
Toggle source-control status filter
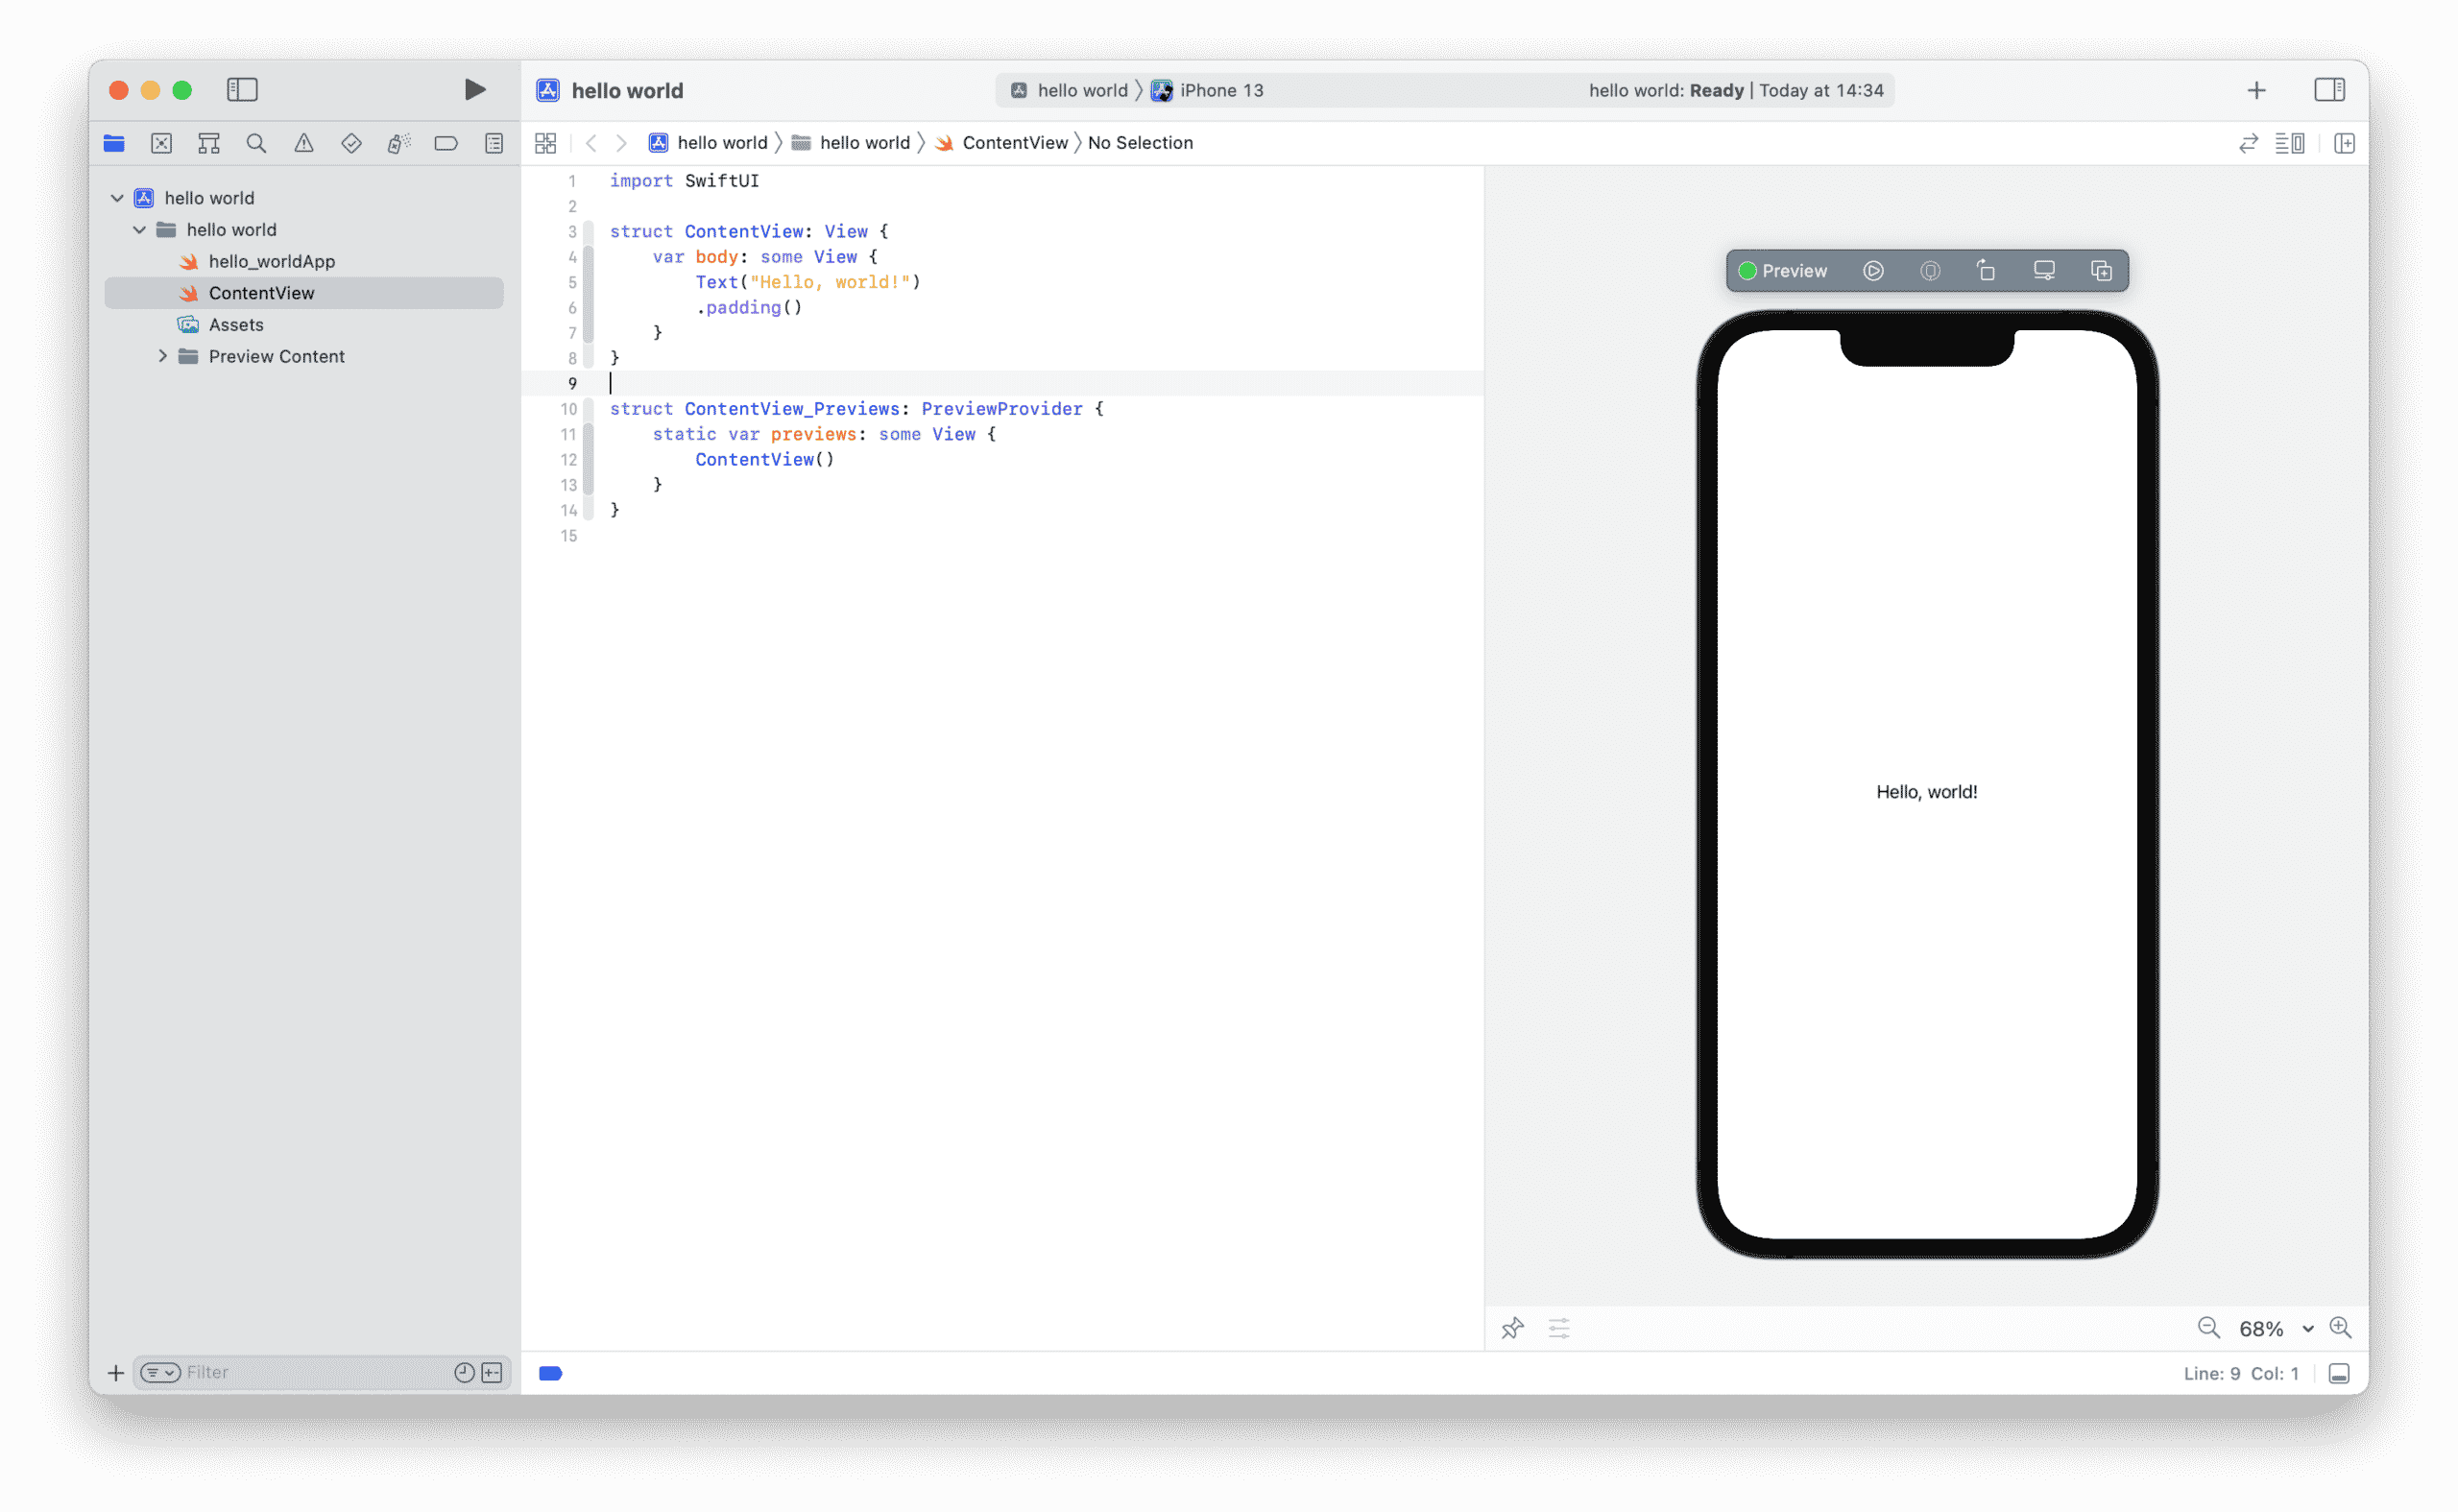click(x=492, y=1373)
